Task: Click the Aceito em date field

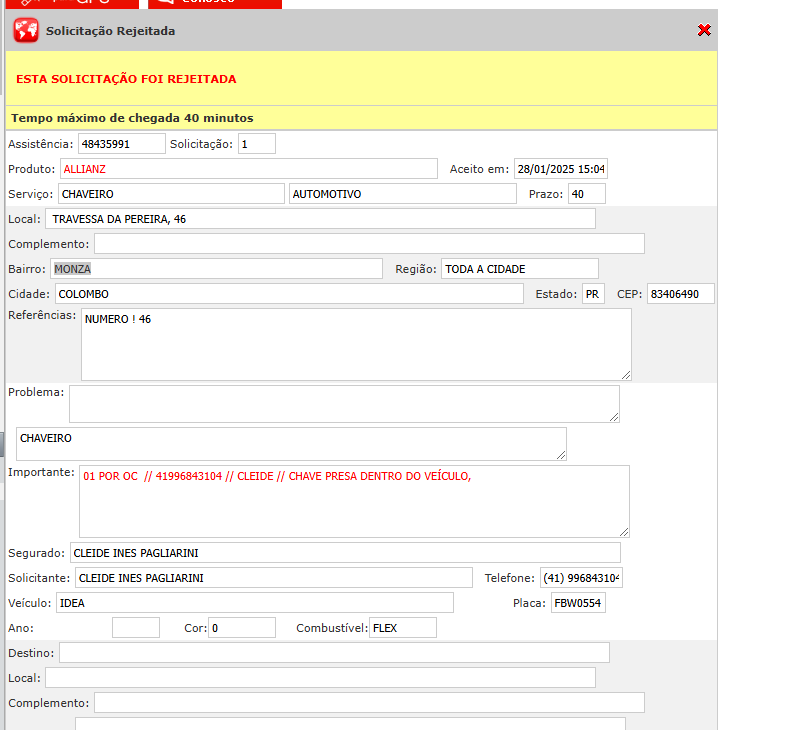Action: [561, 169]
